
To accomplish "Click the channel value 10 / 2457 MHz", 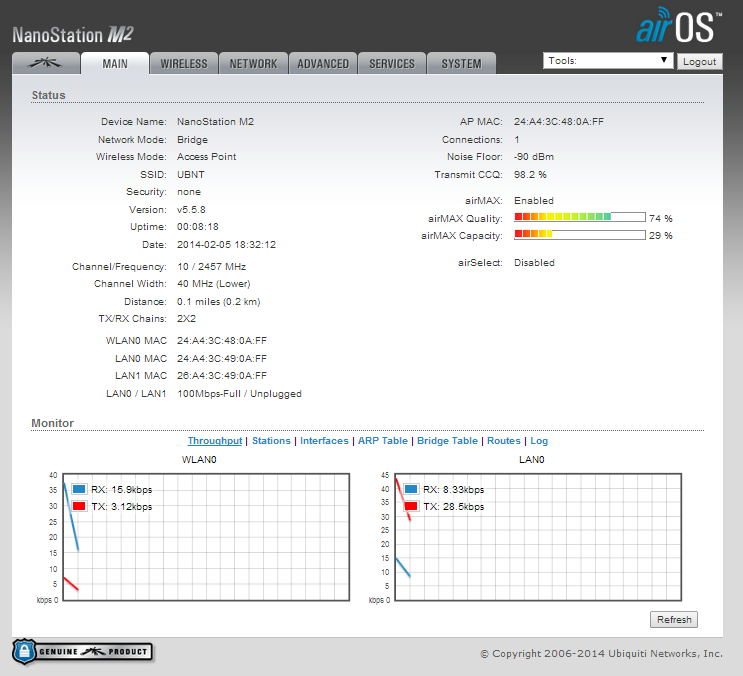I will (x=211, y=267).
